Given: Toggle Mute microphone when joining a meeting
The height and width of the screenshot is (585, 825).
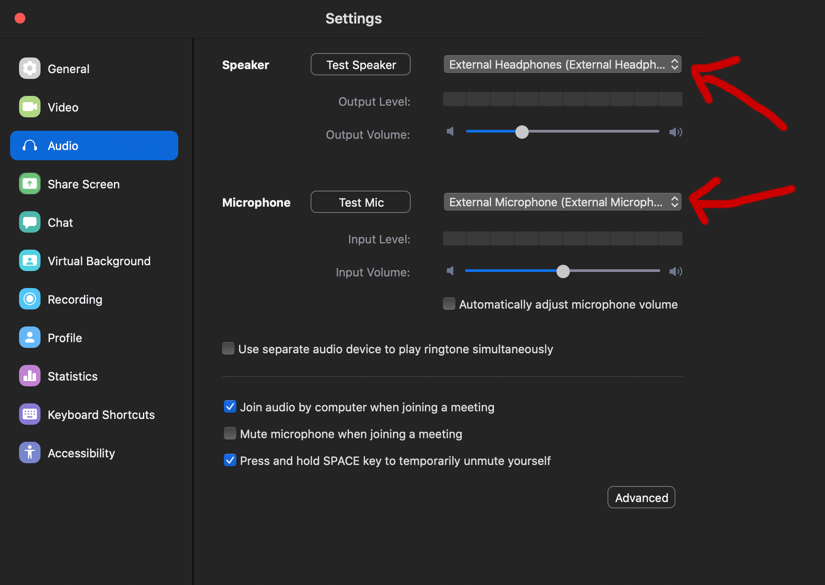Looking at the screenshot, I should 230,433.
